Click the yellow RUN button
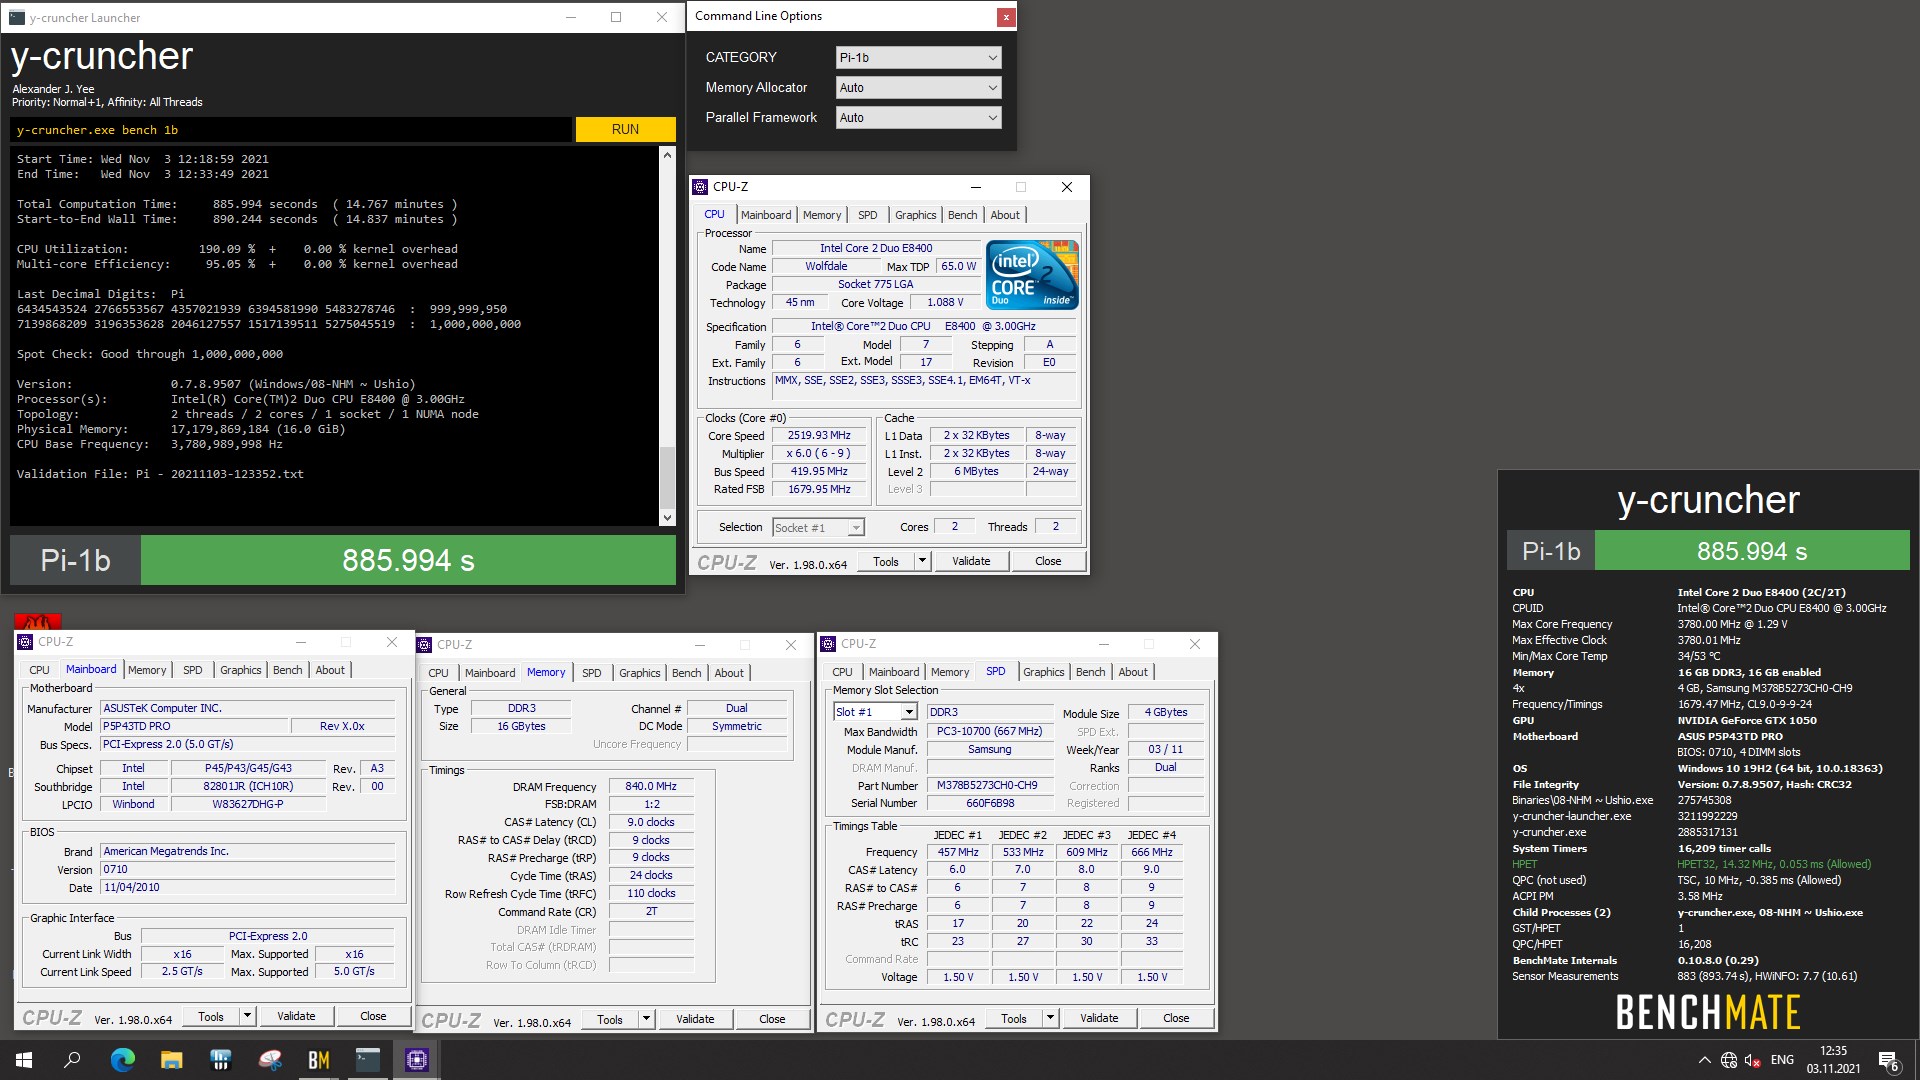1920x1080 pixels. [x=625, y=129]
